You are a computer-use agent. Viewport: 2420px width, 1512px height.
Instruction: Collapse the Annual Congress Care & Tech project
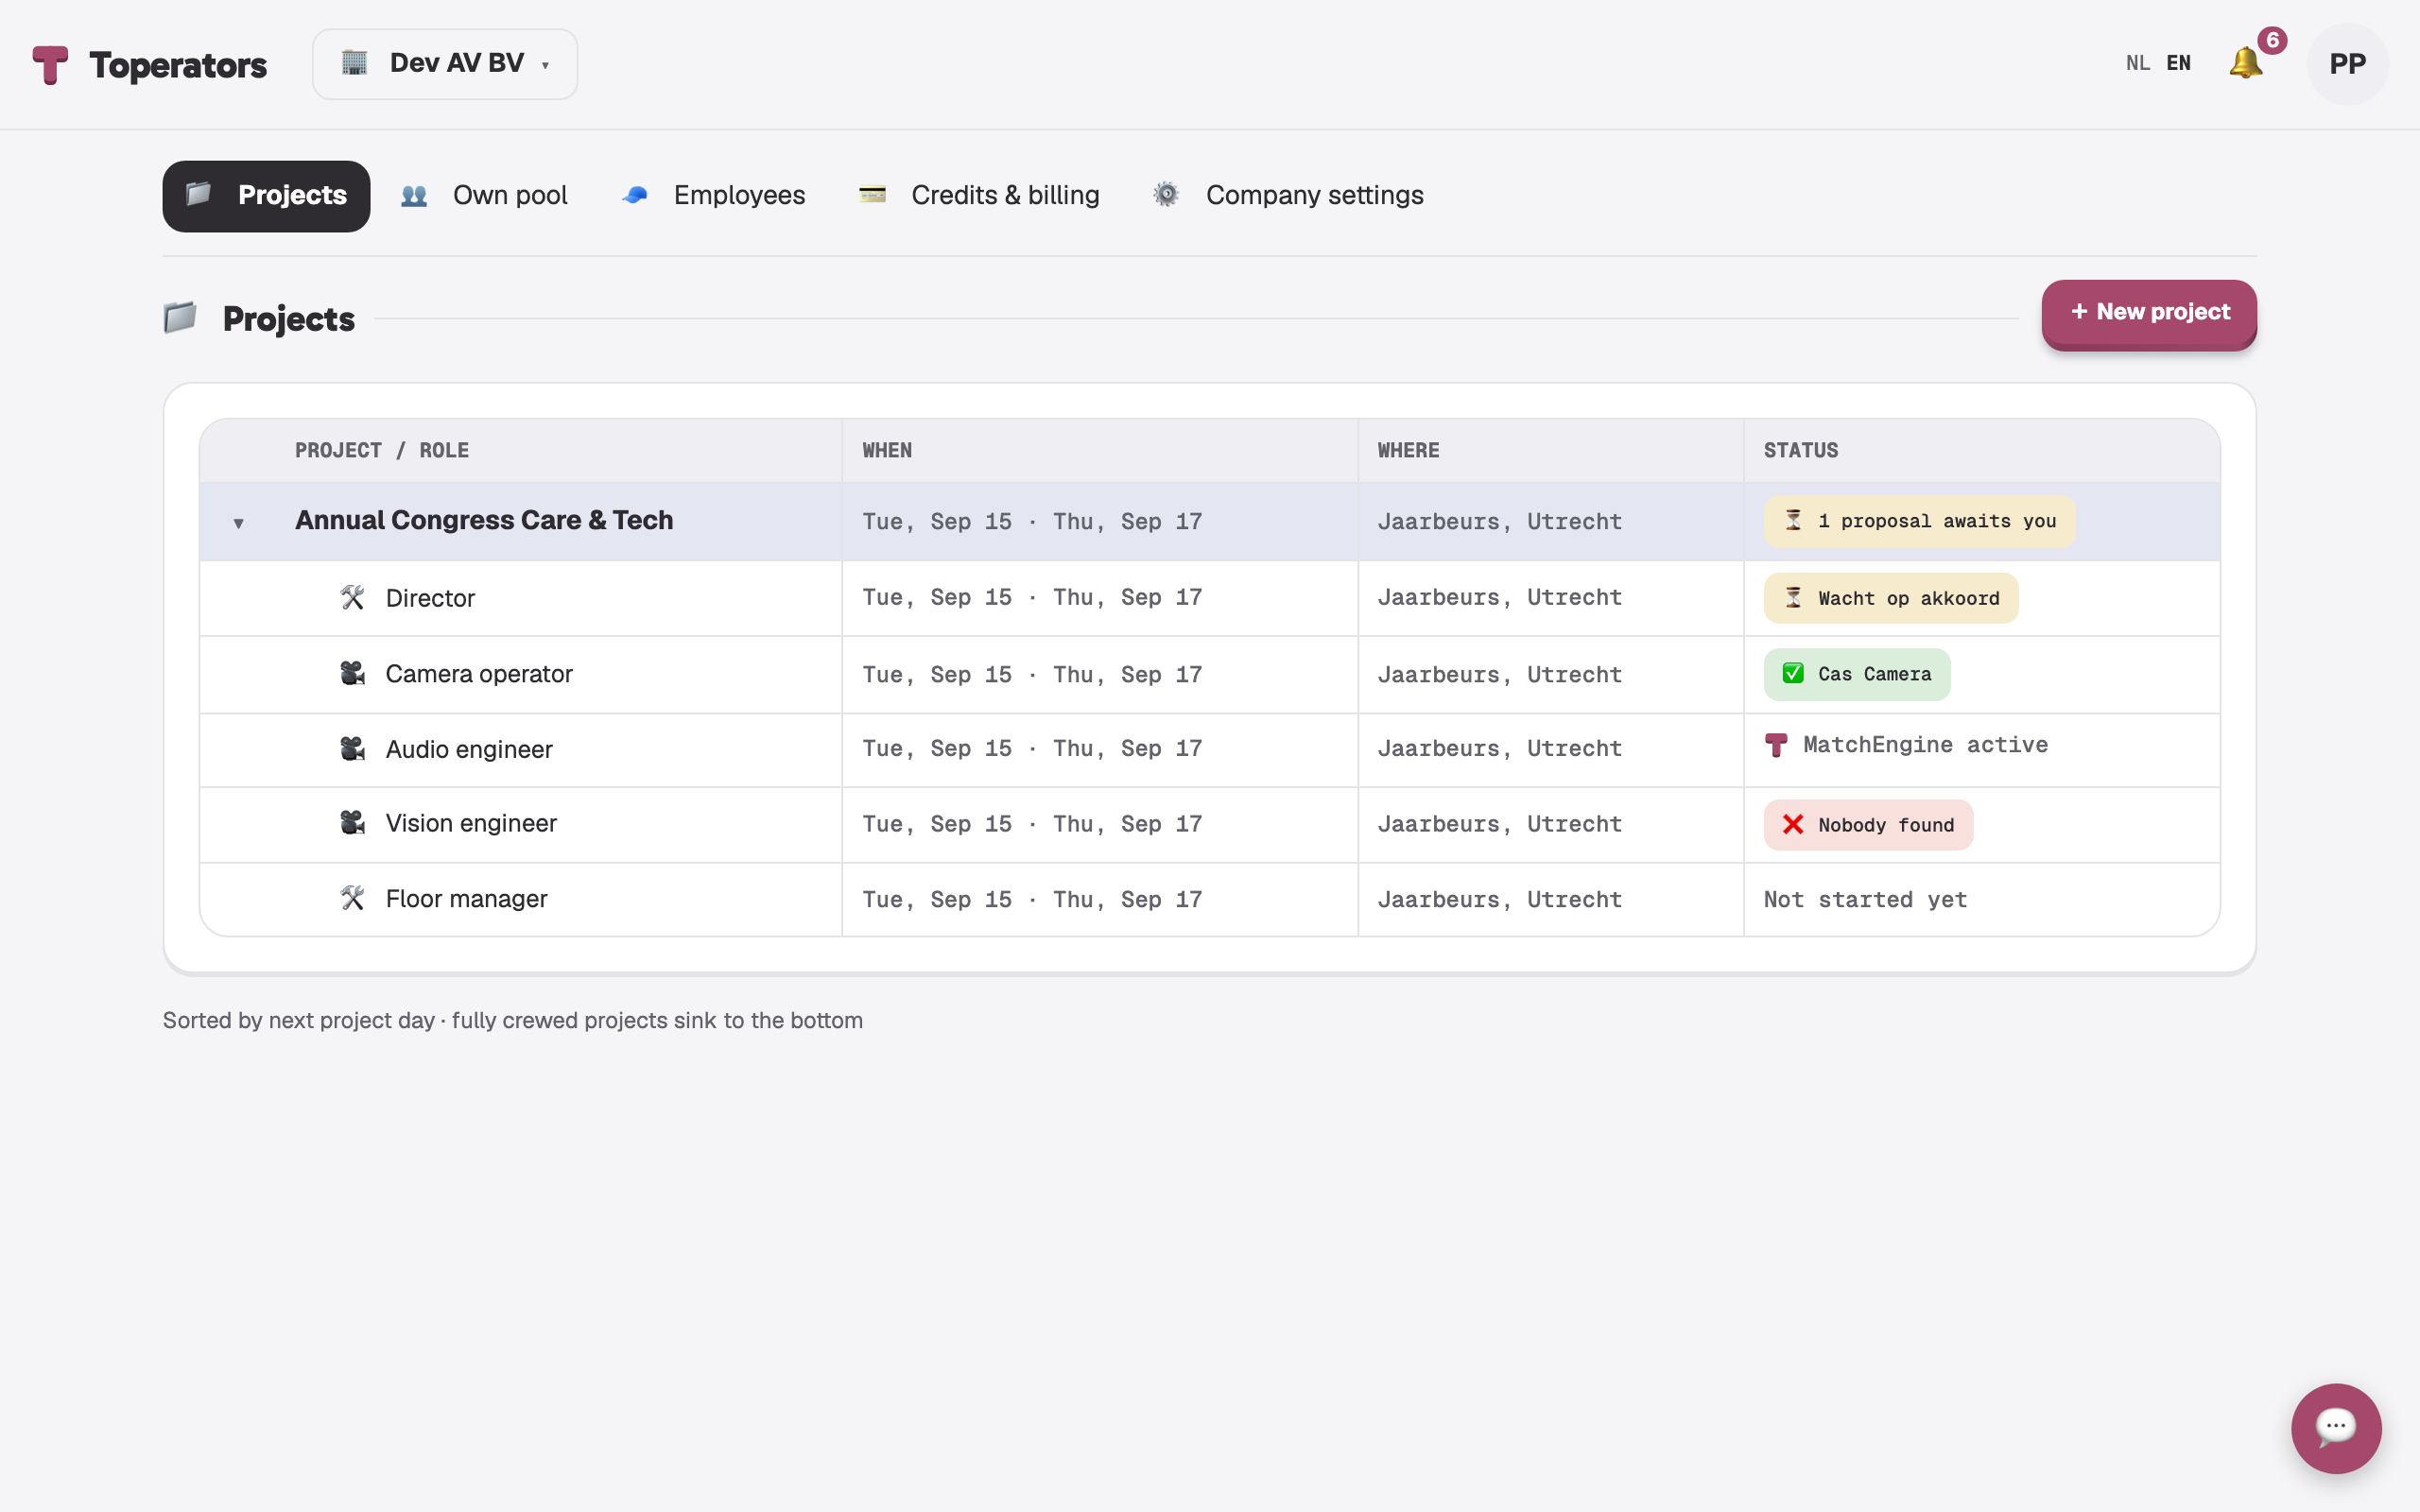click(x=238, y=523)
